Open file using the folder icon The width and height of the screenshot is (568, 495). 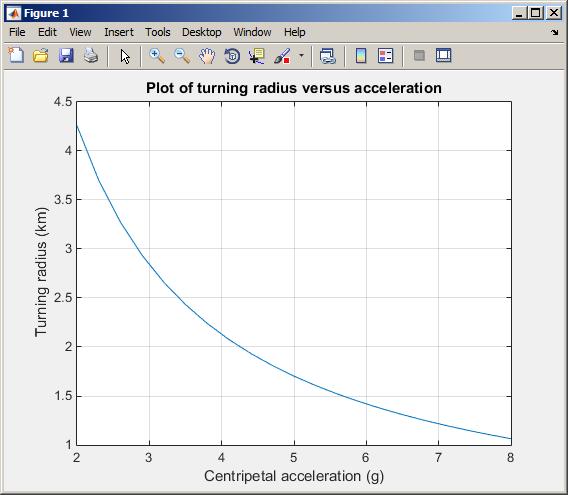[x=41, y=56]
